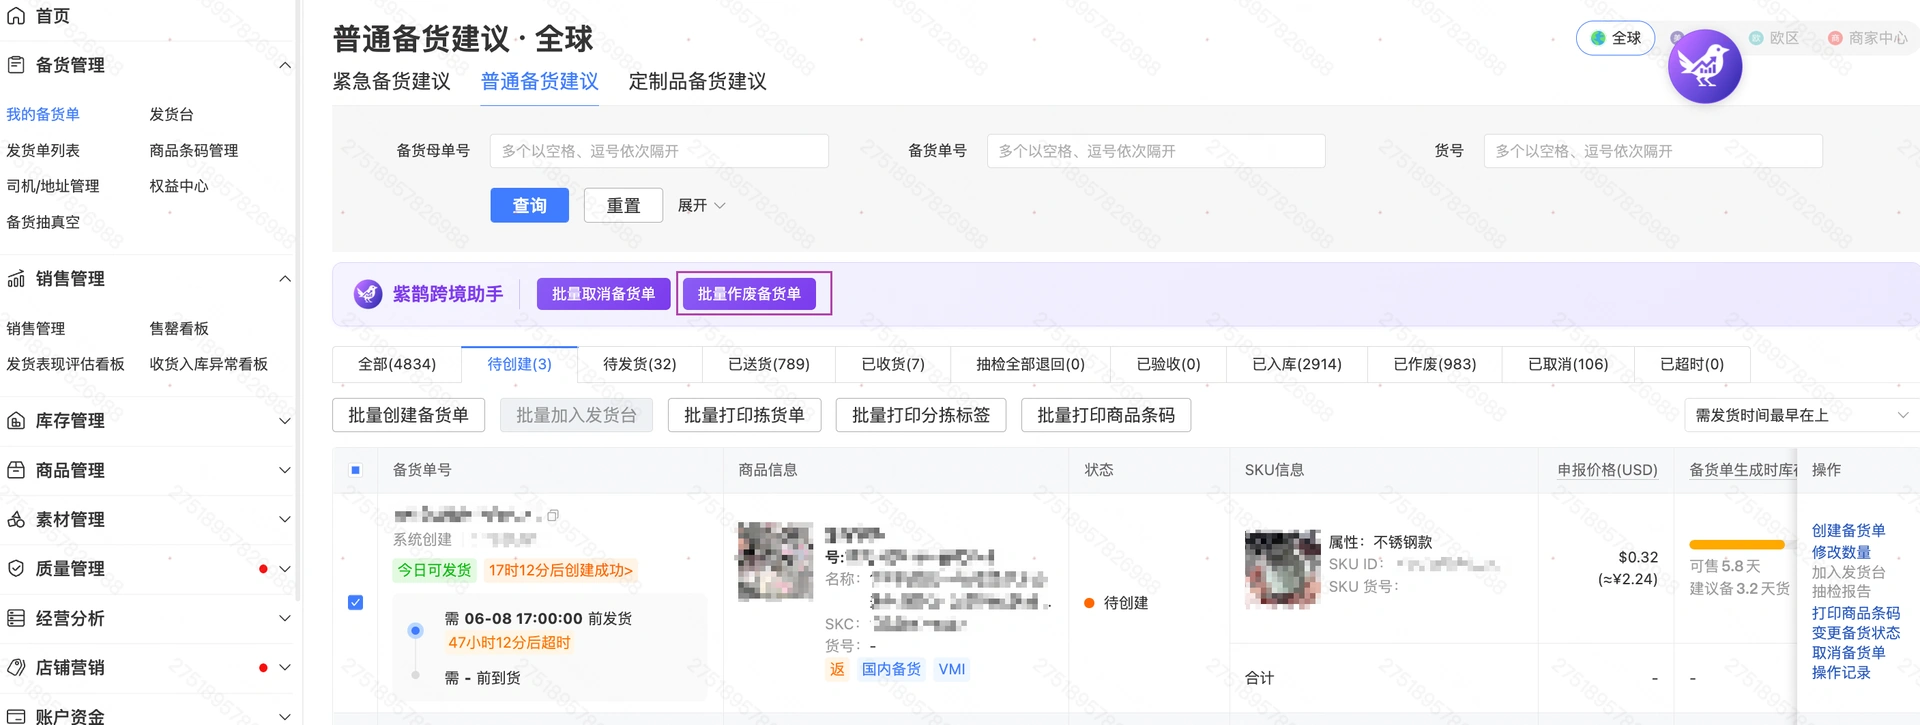Click the 变更备货状态 action link
The image size is (1920, 725).
click(x=1856, y=633)
